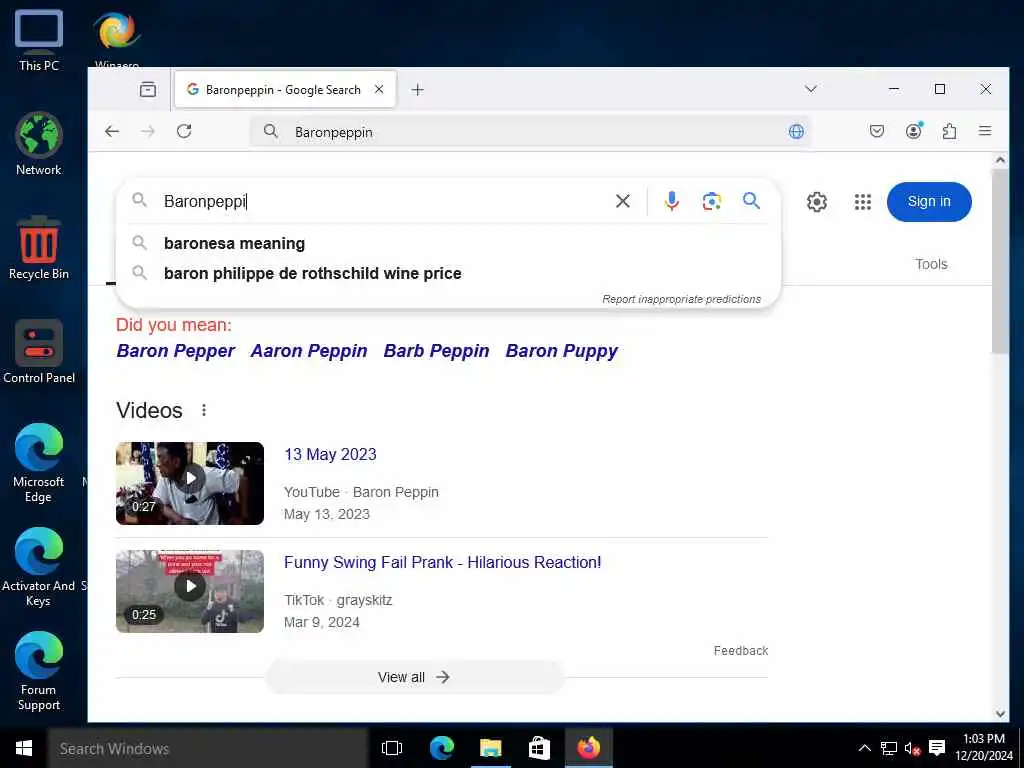This screenshot has height=768, width=1024.
Task: Click the page vertical scrollbar thumb
Action: pos(1000,261)
